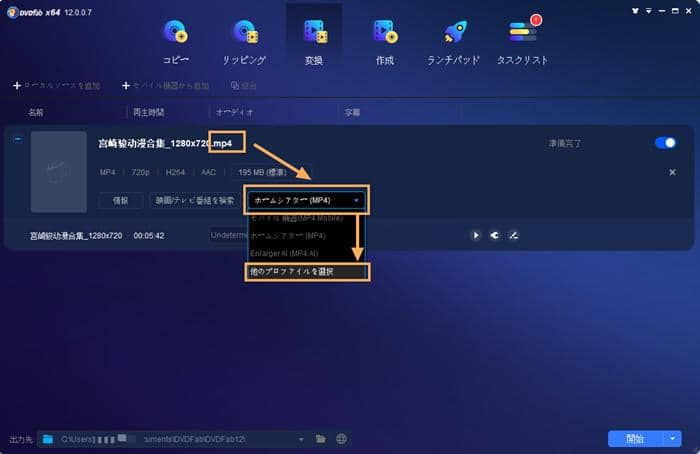Toggle the task enable switch beside 準備完了

[665, 143]
